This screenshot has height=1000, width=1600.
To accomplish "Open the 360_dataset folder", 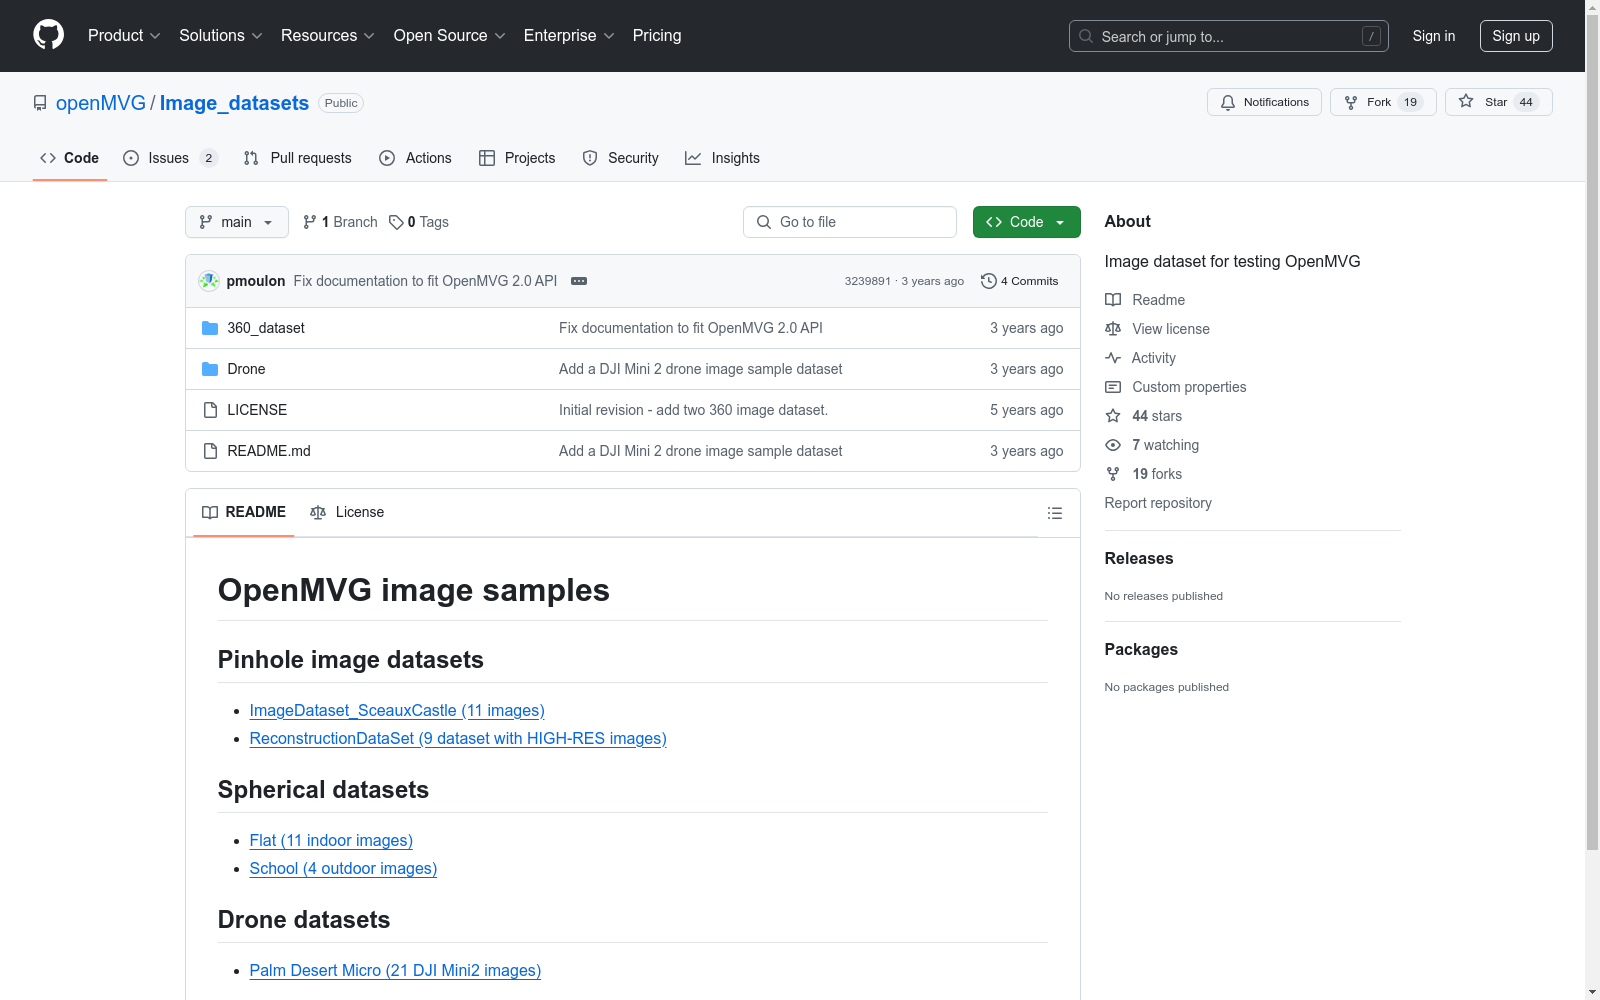I will pos(266,328).
